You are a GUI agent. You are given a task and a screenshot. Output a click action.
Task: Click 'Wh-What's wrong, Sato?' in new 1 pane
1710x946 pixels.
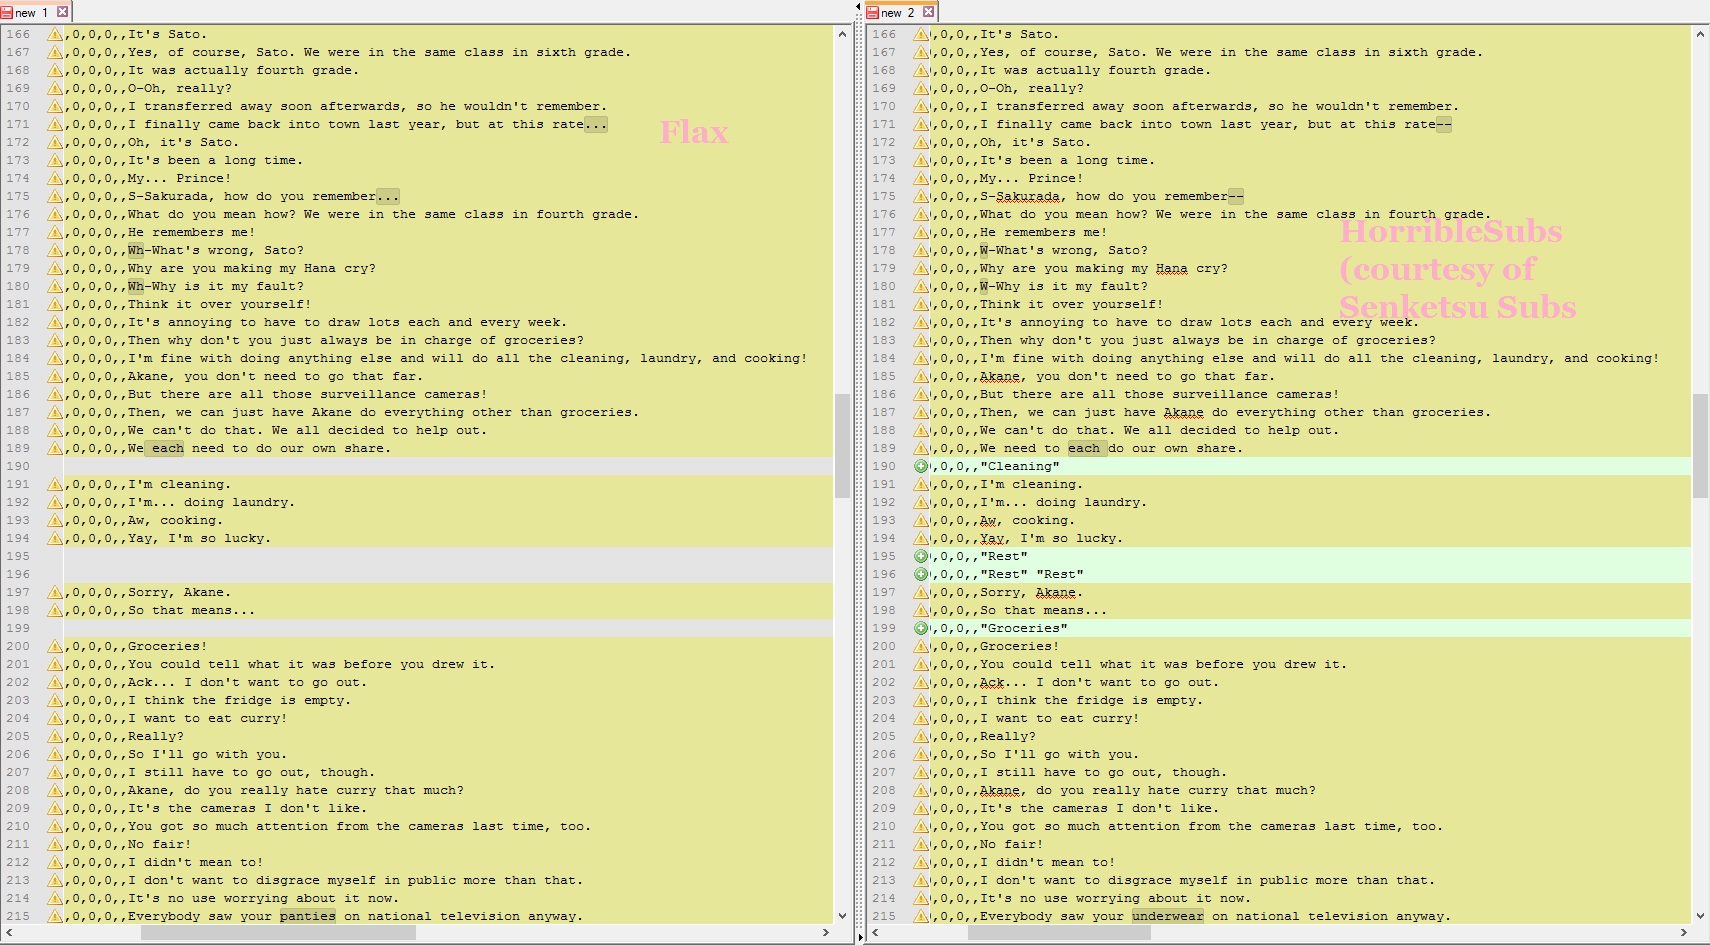tap(216, 250)
